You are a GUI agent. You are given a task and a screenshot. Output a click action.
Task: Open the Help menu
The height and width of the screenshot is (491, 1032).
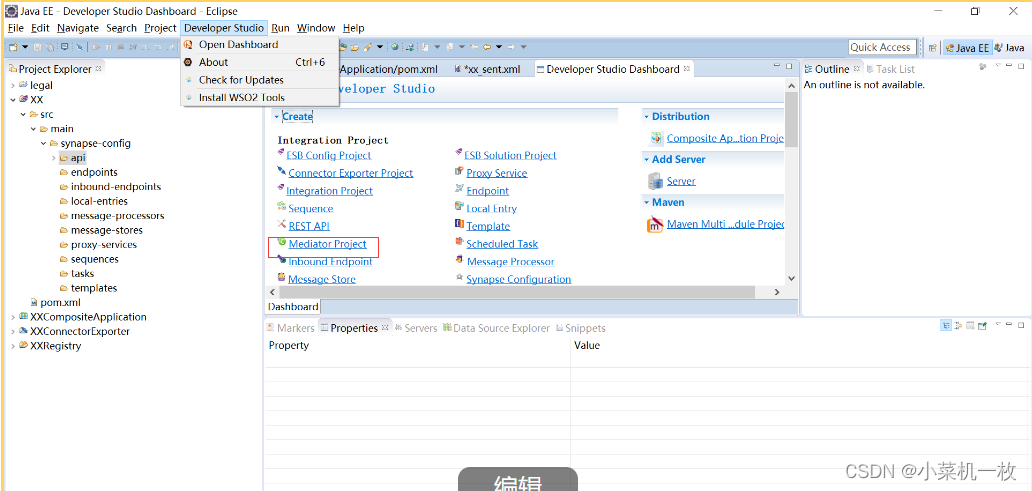coord(353,28)
